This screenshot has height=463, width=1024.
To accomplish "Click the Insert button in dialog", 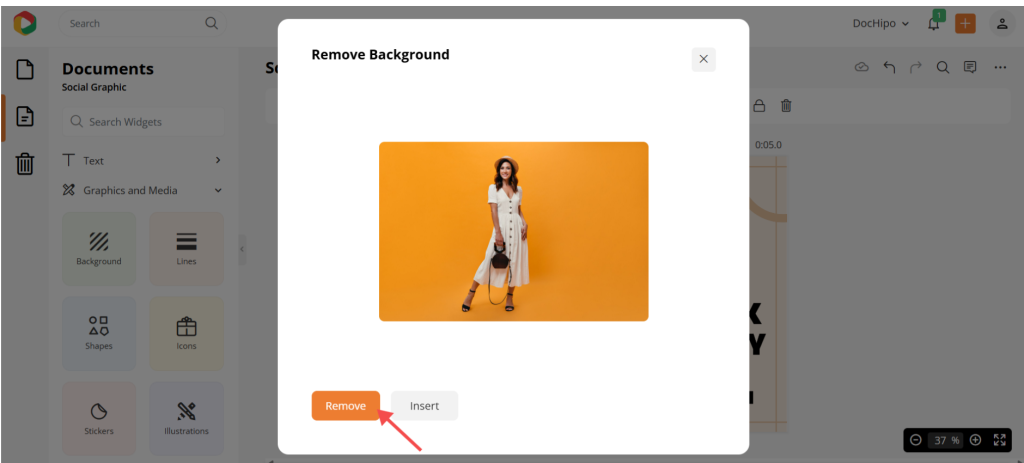I will click(x=424, y=406).
